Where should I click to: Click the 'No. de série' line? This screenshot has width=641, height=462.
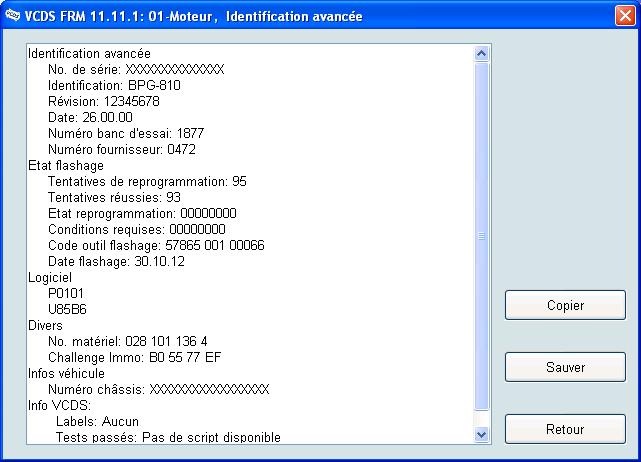coord(136,70)
